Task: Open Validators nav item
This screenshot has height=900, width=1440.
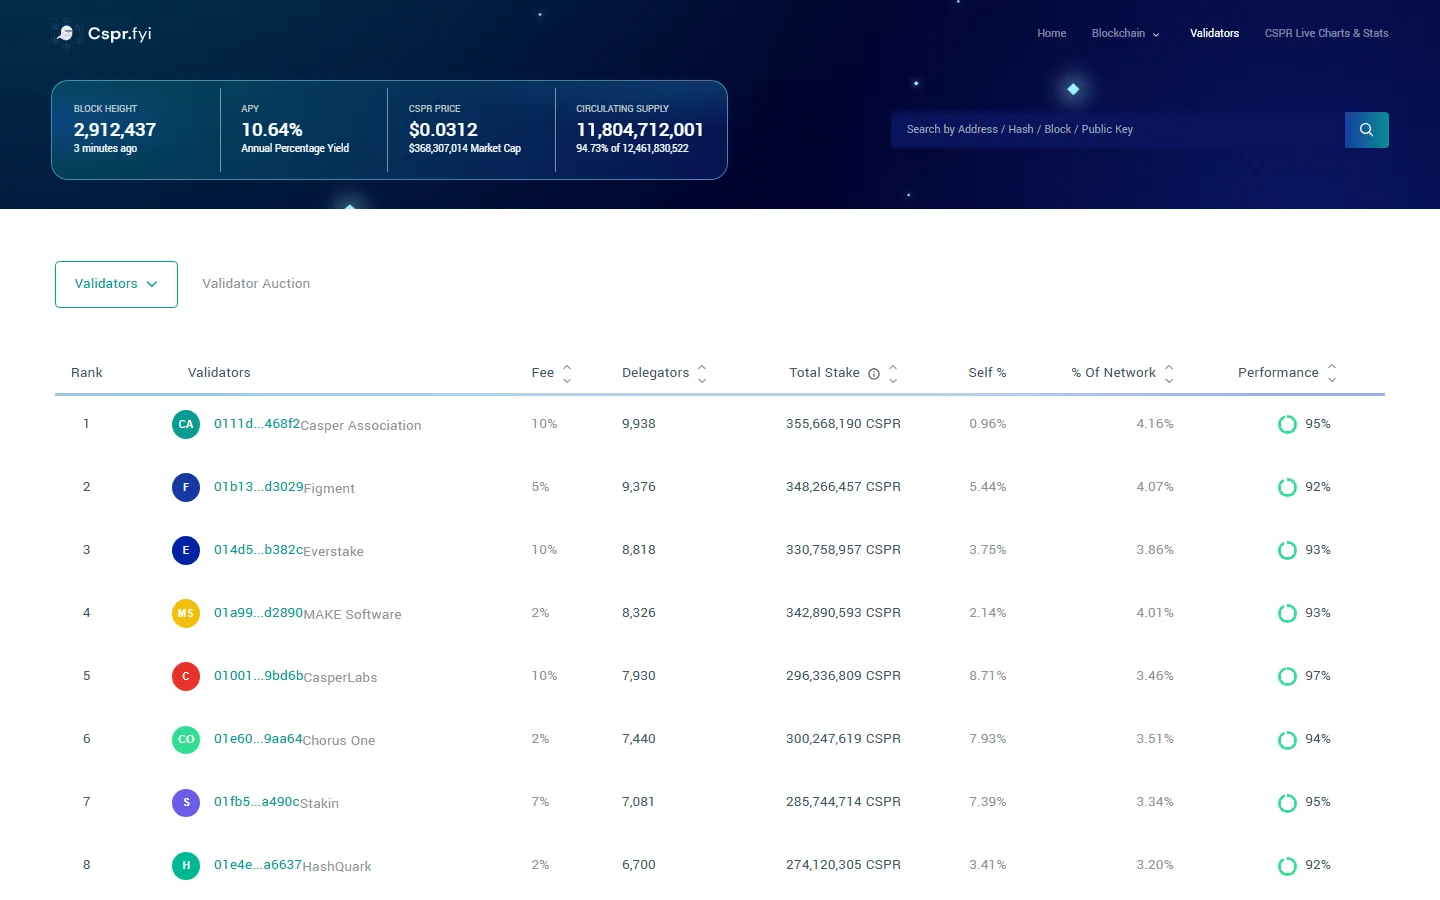Action: (x=1214, y=33)
